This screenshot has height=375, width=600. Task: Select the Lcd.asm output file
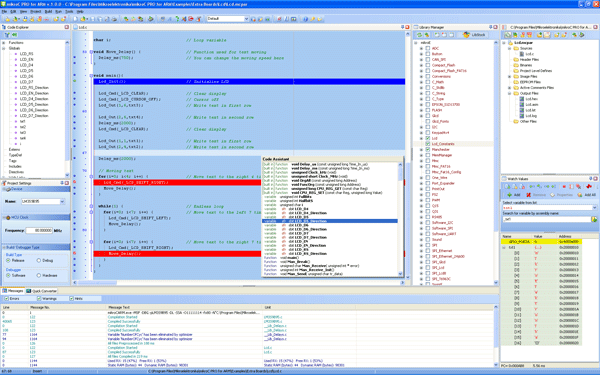(528, 104)
